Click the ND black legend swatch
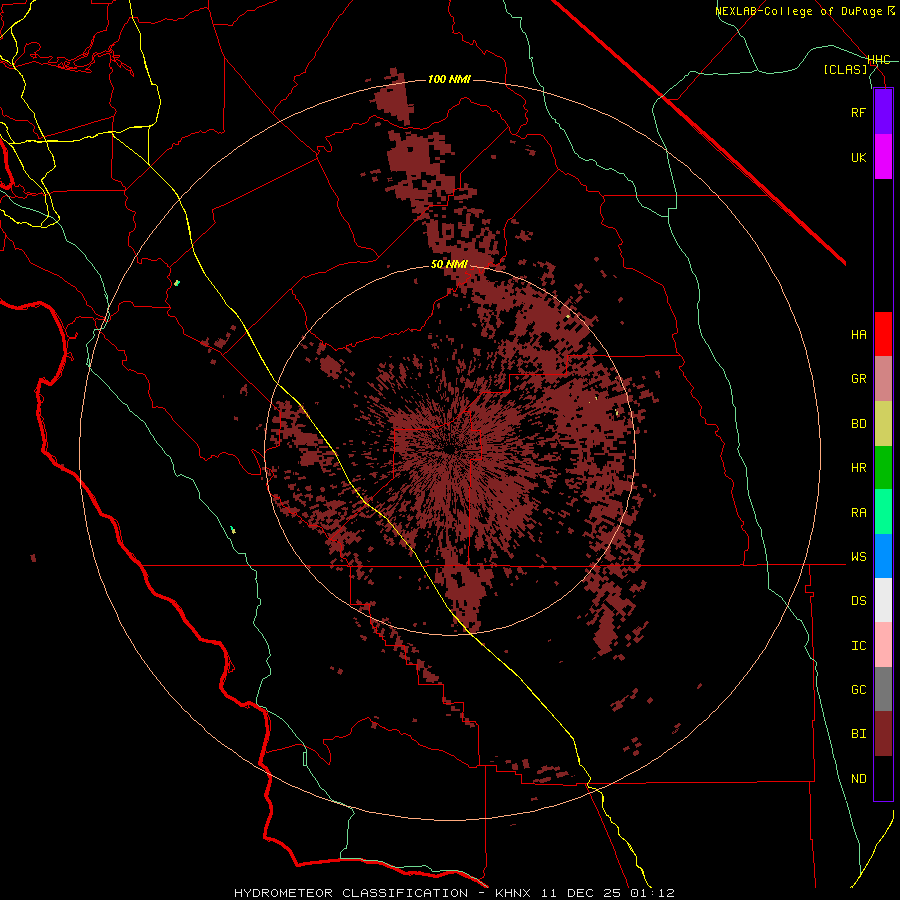The height and width of the screenshot is (900, 900). (x=883, y=778)
